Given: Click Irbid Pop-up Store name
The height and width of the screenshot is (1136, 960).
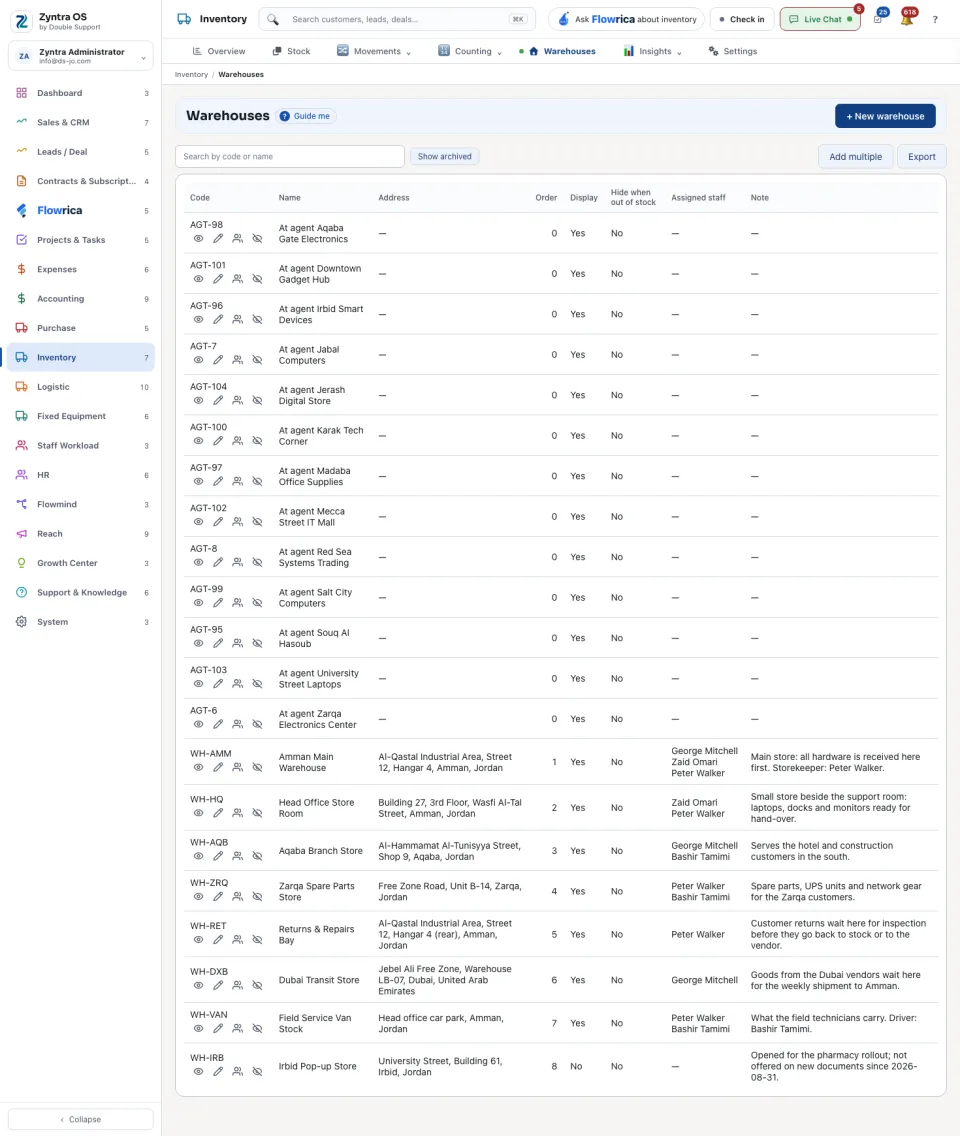Looking at the screenshot, I should [x=317, y=1066].
